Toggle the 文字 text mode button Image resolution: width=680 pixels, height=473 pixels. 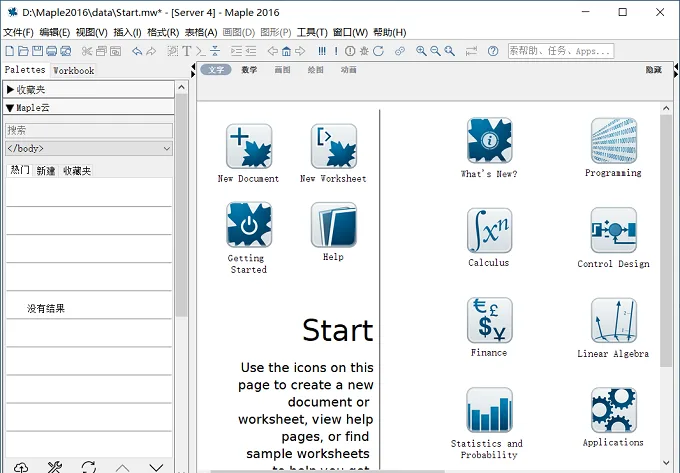(x=216, y=70)
